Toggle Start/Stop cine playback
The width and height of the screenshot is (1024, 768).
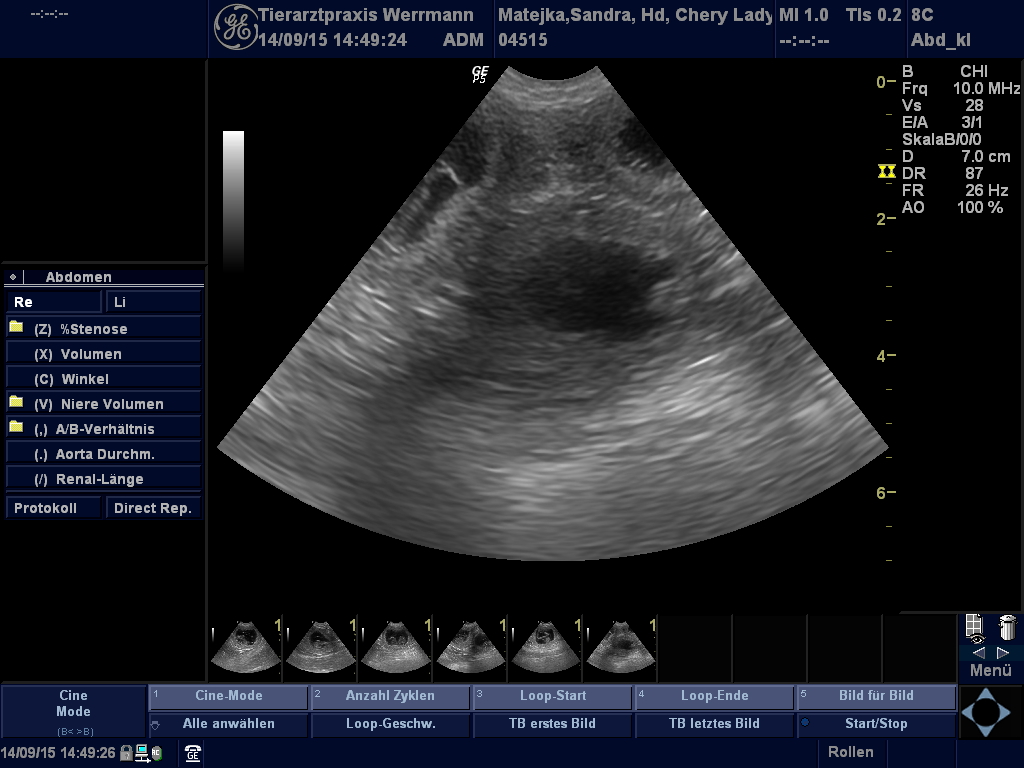pos(876,724)
